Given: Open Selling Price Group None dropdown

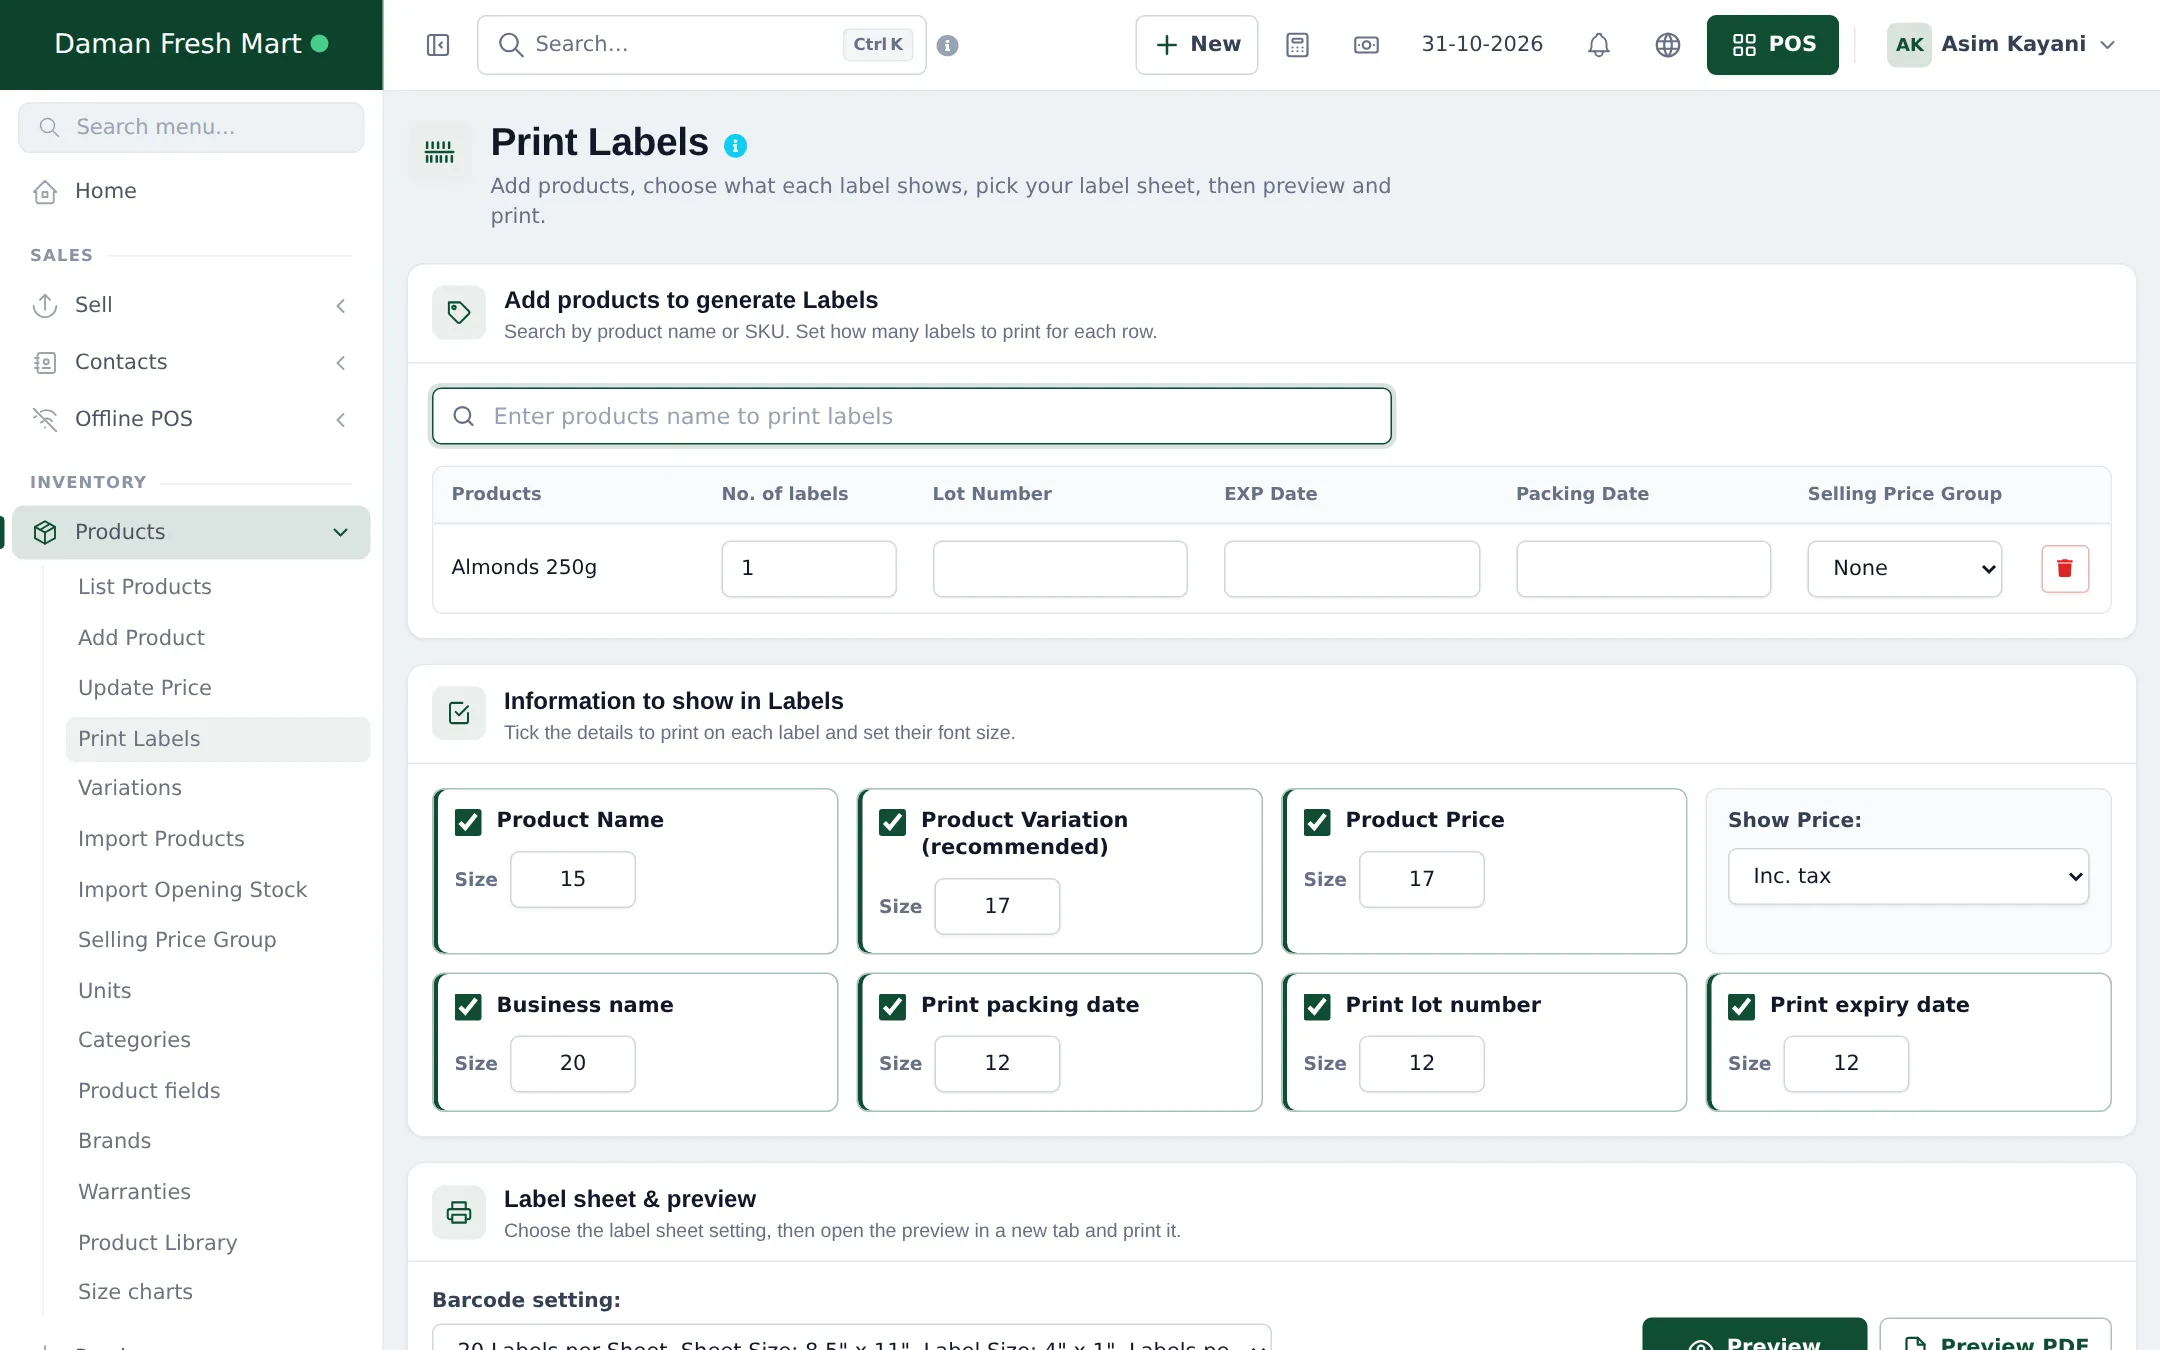Looking at the screenshot, I should tap(1904, 569).
